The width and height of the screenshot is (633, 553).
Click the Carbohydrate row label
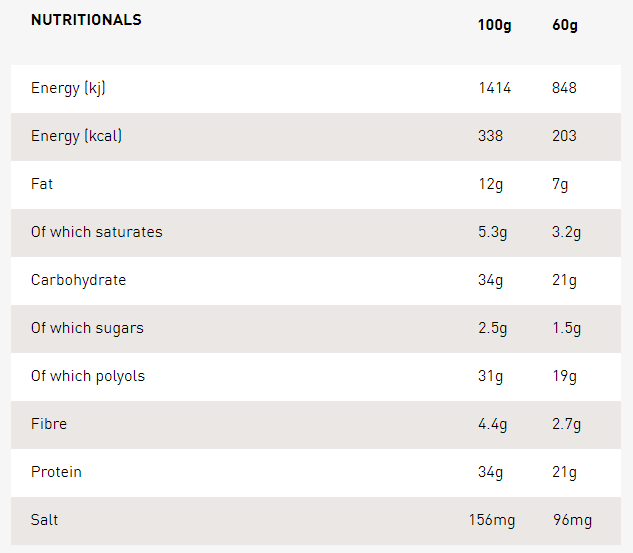point(78,280)
